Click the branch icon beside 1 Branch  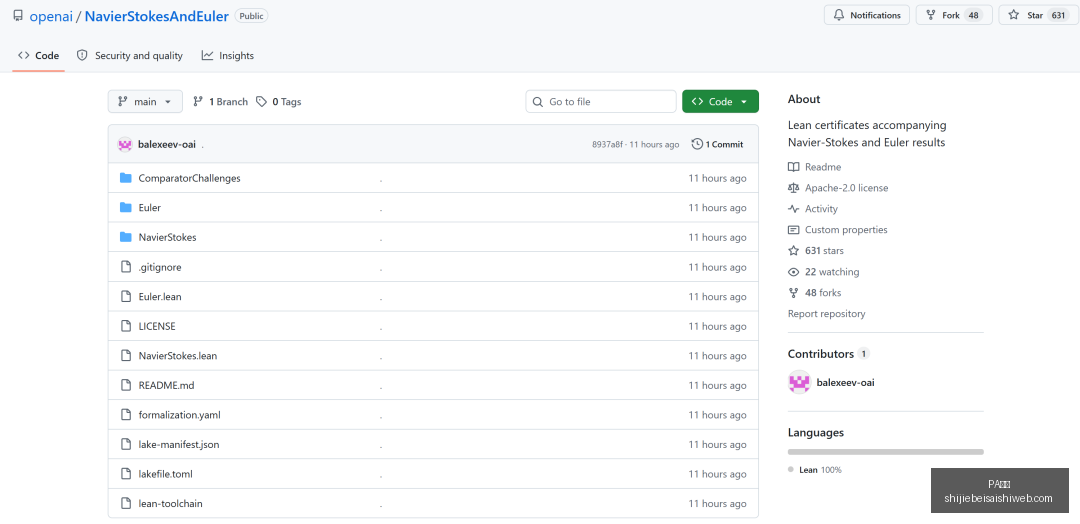point(198,101)
